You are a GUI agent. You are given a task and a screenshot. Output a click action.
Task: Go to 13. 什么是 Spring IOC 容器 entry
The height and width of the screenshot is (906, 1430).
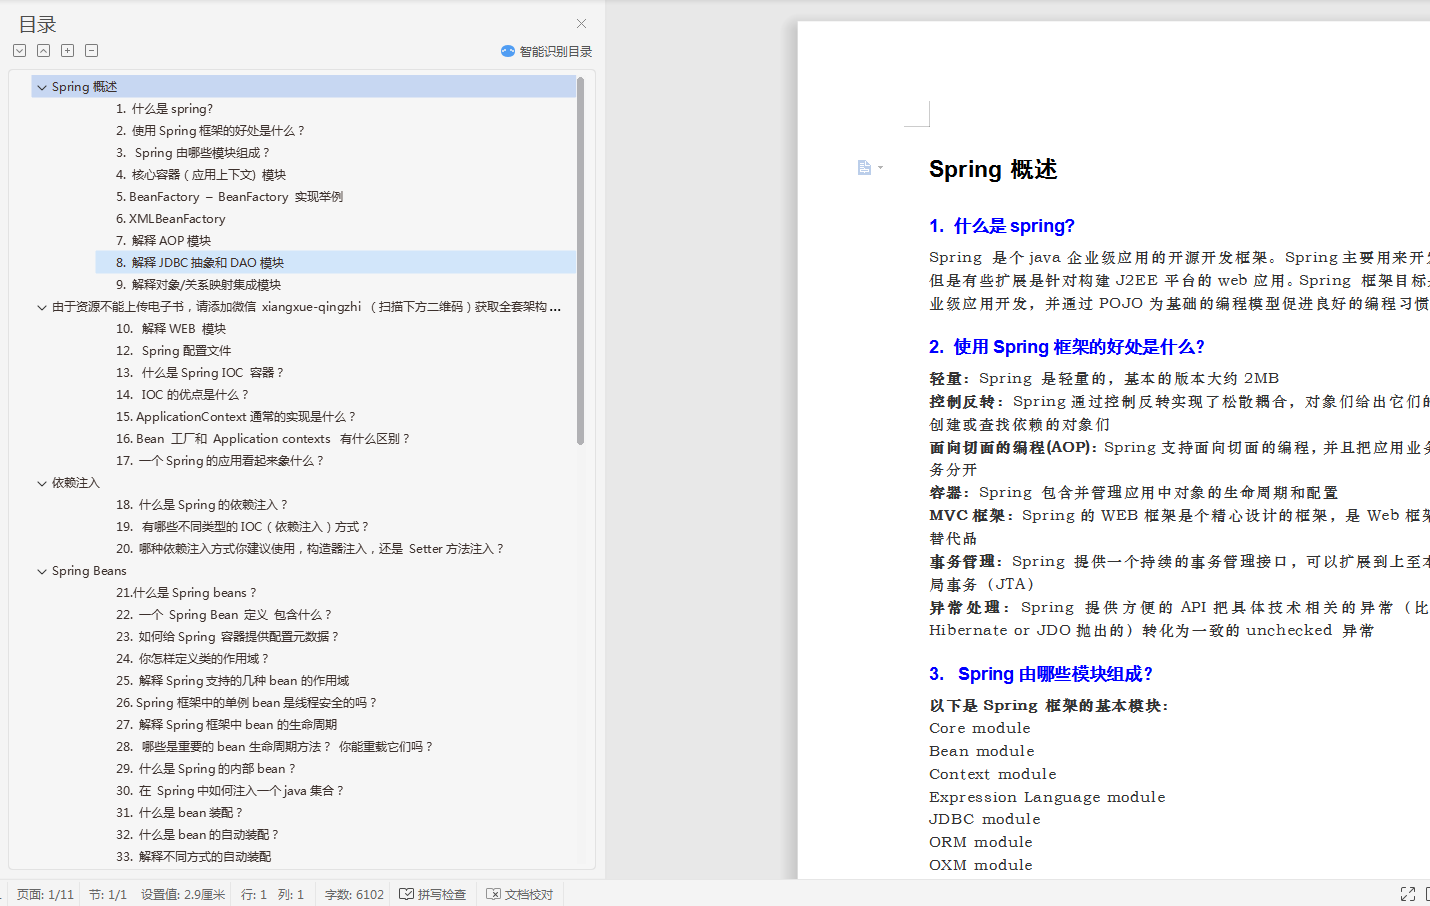click(200, 373)
